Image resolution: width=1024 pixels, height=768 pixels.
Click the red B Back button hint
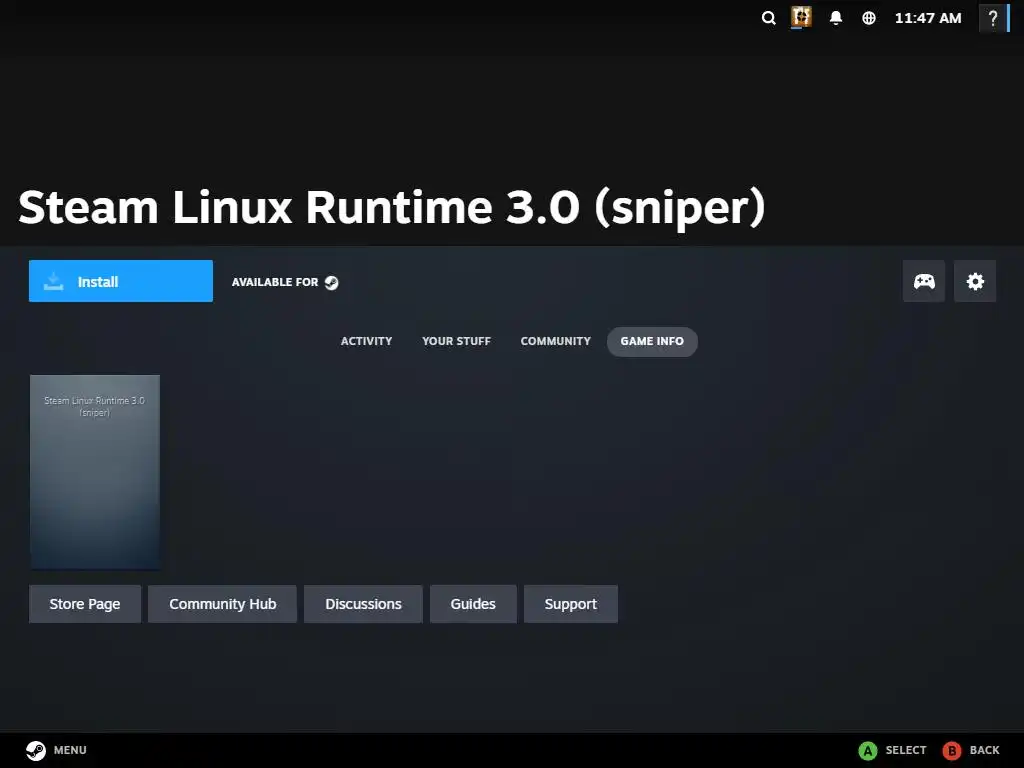[952, 750]
